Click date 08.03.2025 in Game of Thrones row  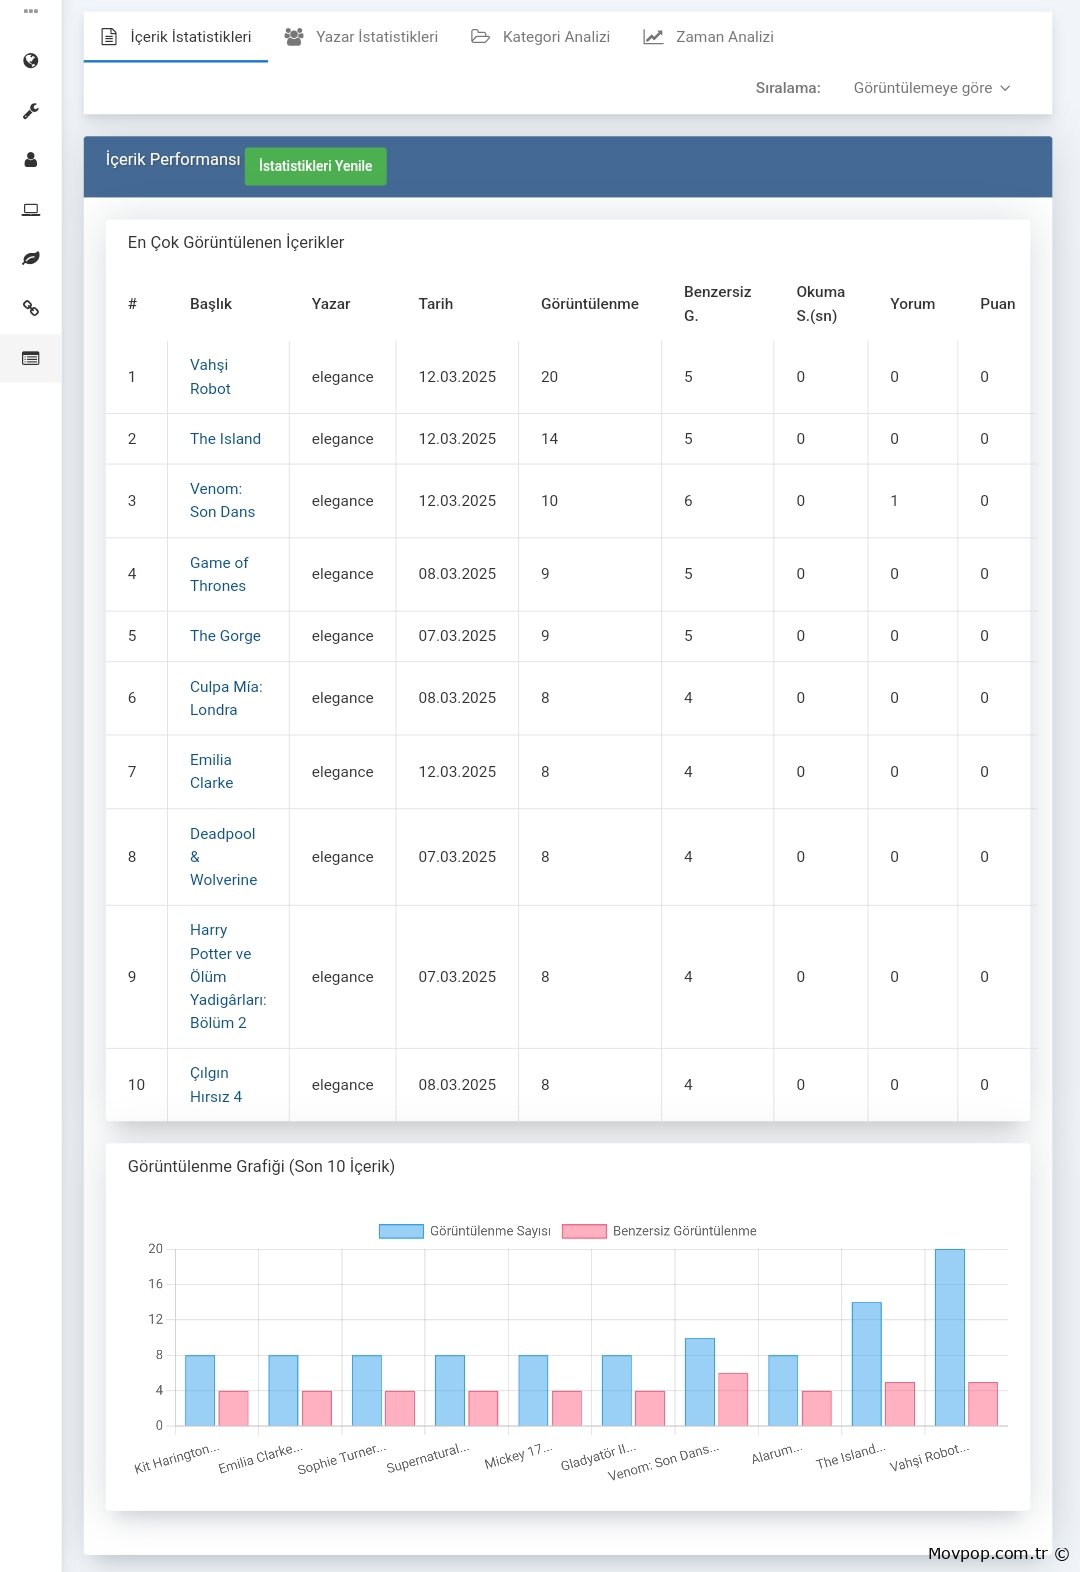tap(457, 574)
